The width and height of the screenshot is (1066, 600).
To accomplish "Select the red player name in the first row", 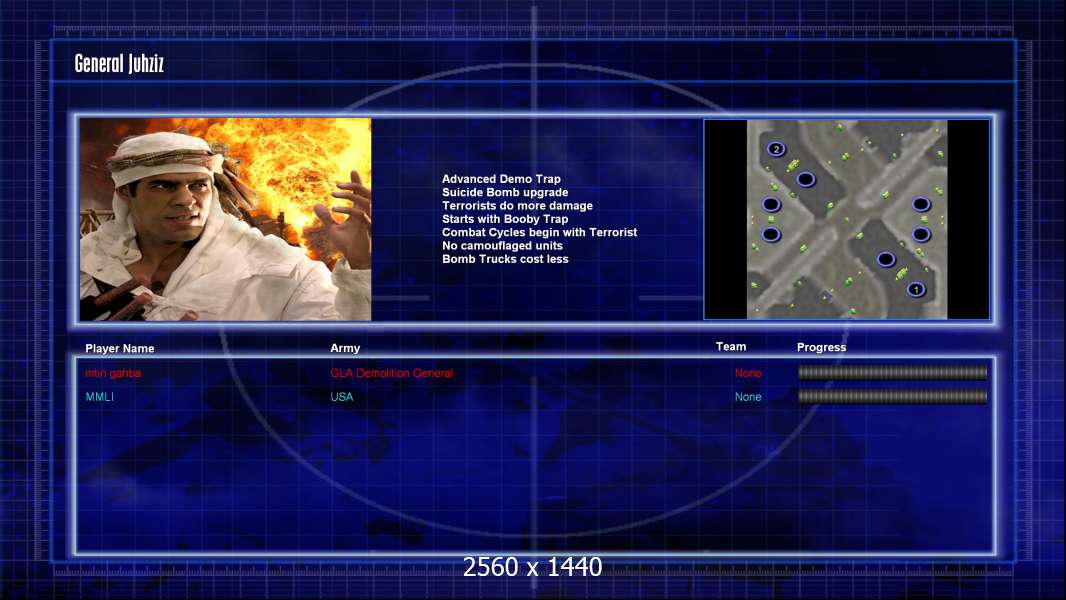I will click(x=113, y=373).
